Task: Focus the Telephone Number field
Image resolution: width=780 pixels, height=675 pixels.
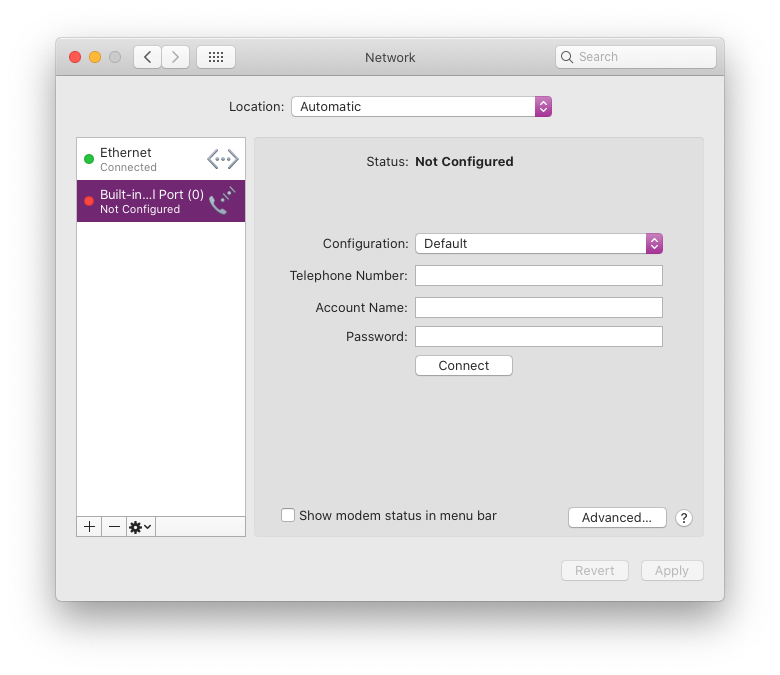Action: 539,276
